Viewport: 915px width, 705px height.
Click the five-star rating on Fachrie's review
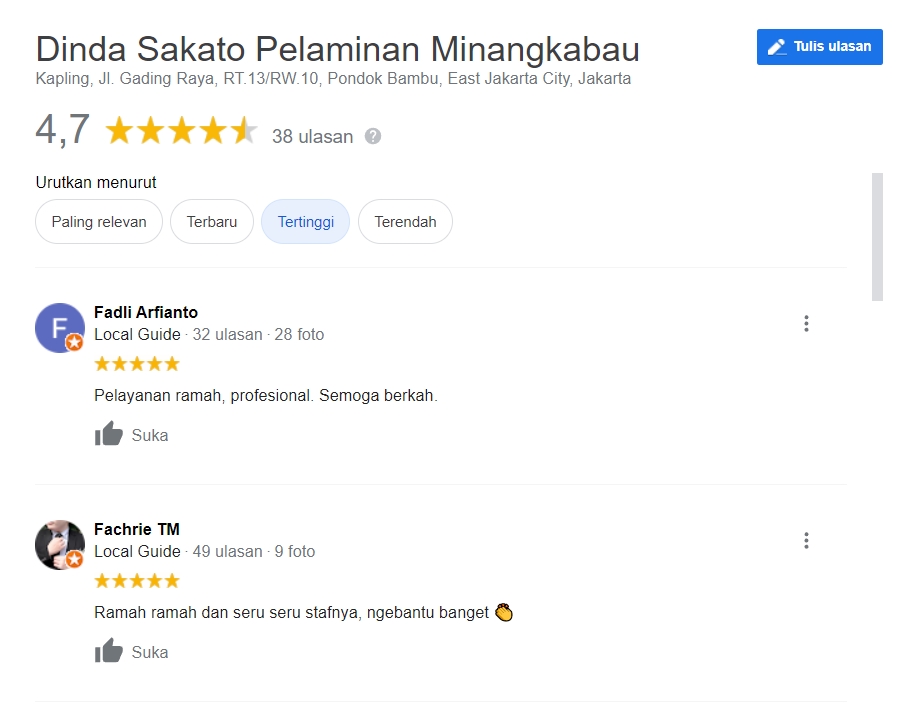coord(137,581)
